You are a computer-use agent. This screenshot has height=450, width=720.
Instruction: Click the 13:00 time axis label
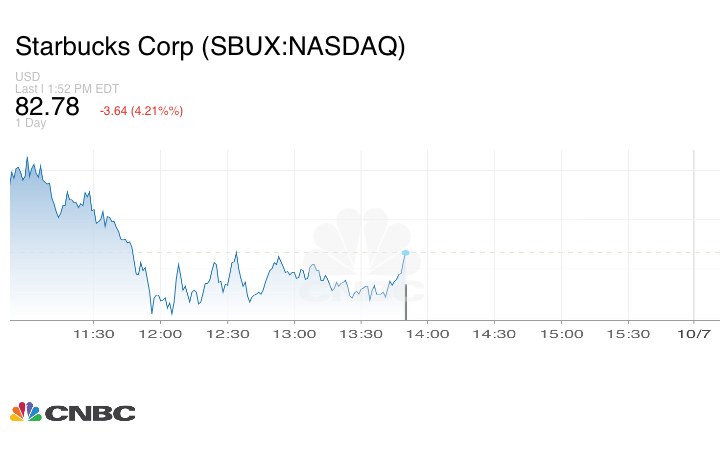[295, 334]
